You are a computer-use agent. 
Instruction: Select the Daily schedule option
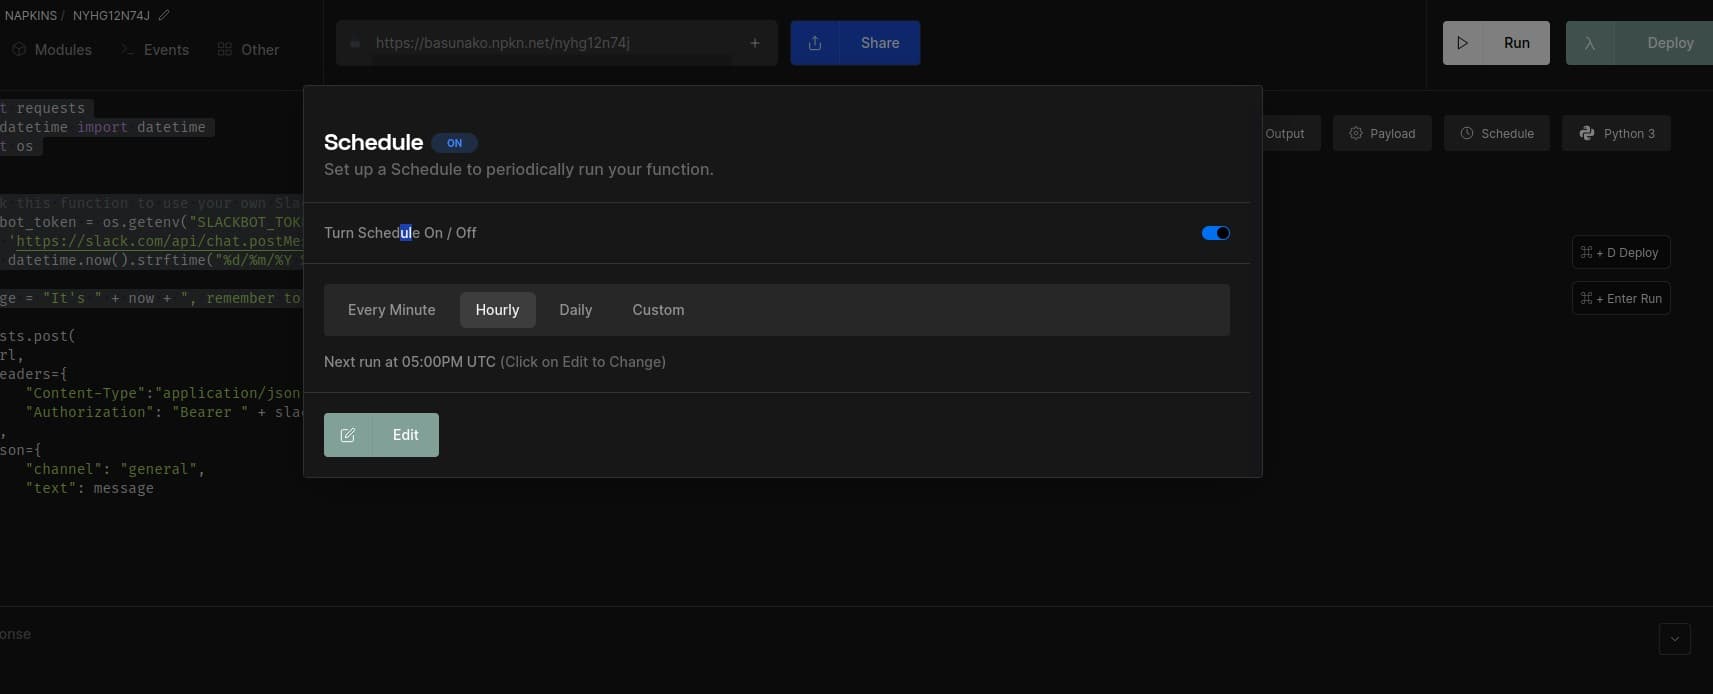click(x=575, y=310)
